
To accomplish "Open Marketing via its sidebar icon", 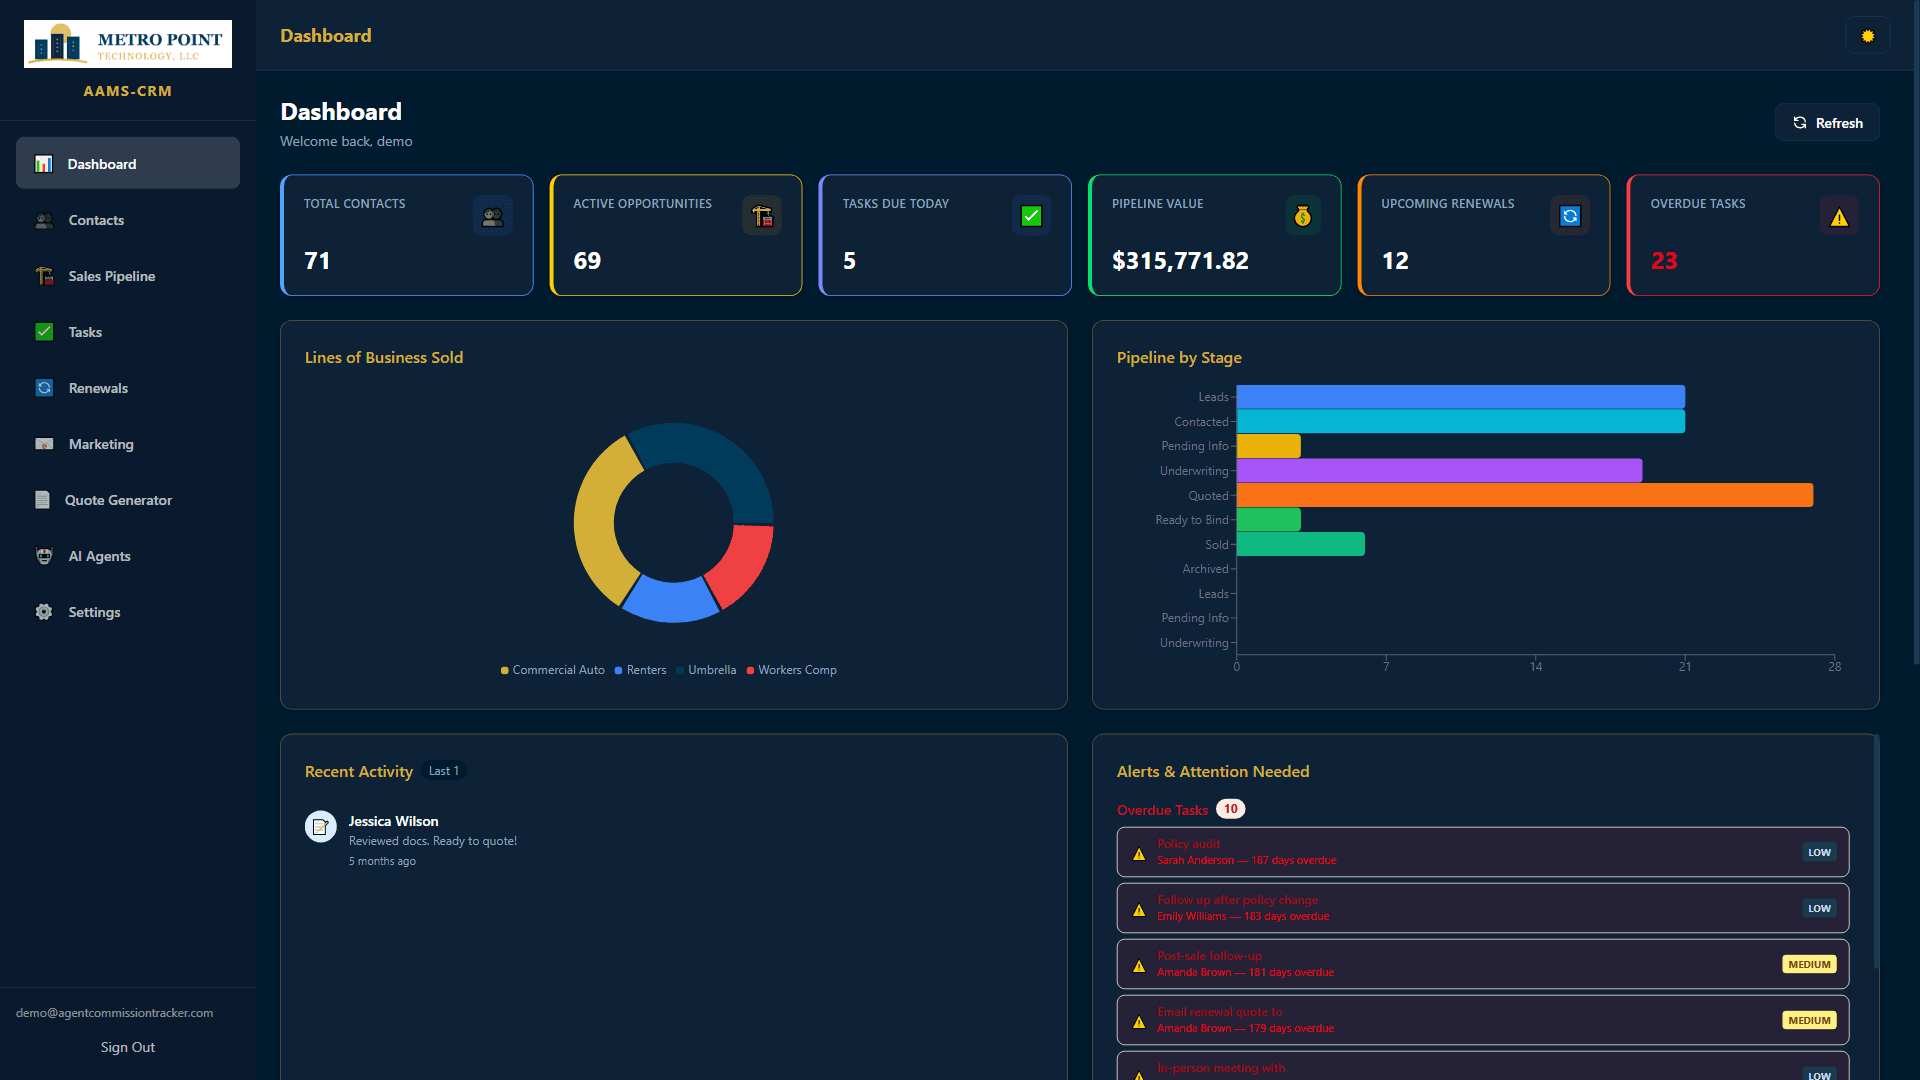I will 44,444.
